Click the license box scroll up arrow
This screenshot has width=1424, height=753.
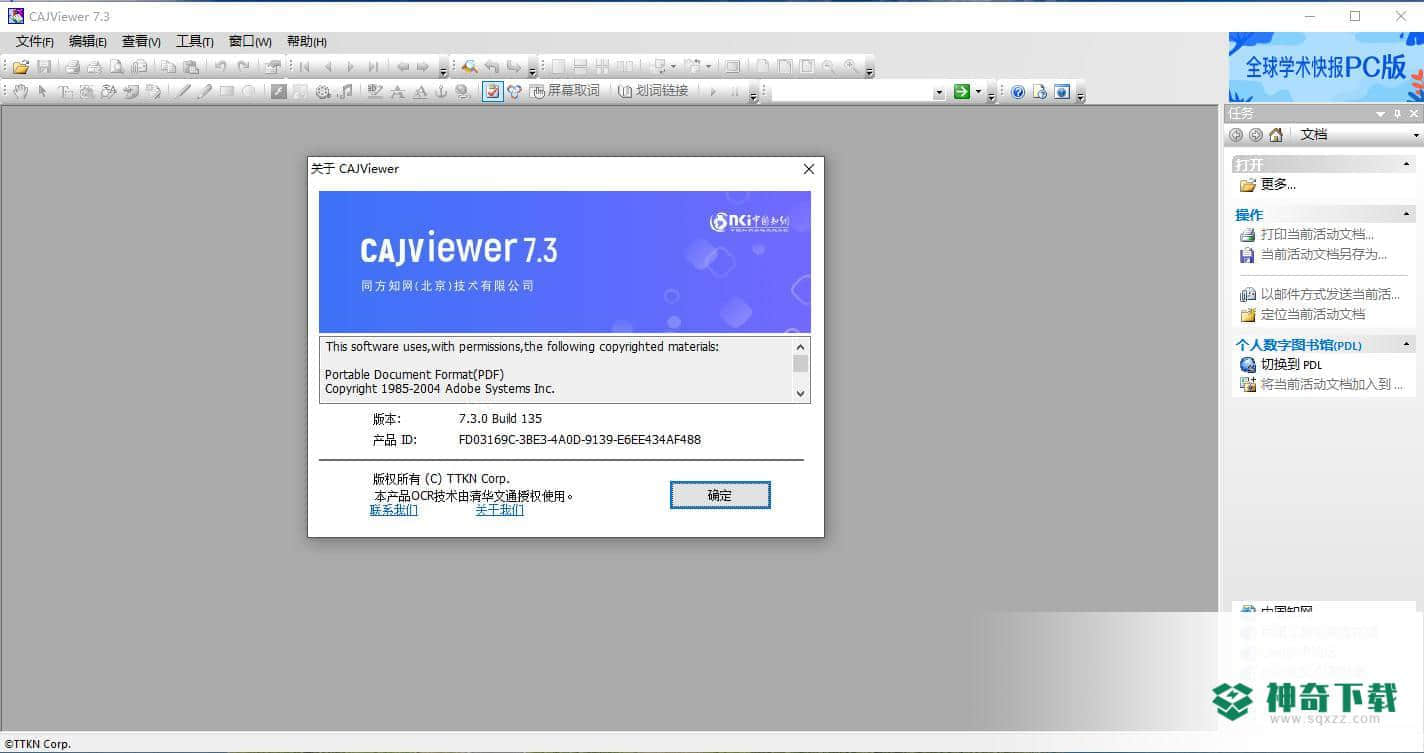coord(800,345)
